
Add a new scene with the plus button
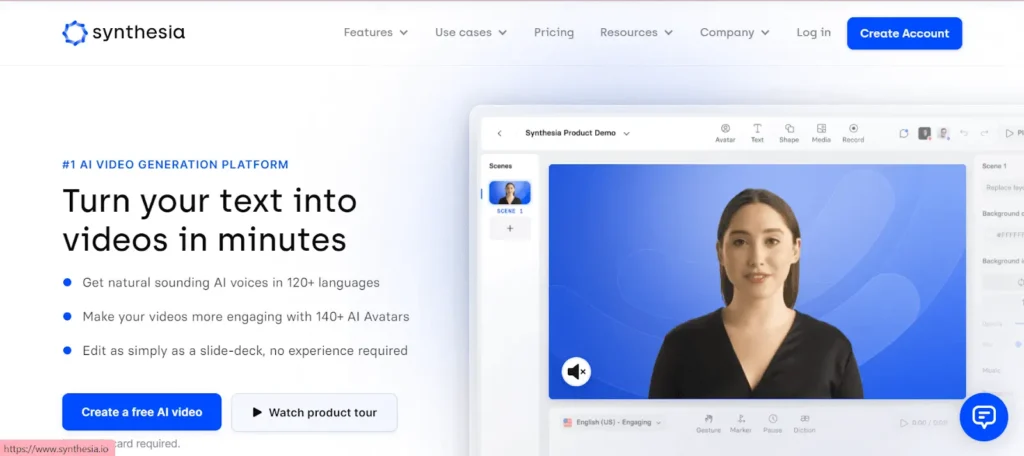pos(510,229)
